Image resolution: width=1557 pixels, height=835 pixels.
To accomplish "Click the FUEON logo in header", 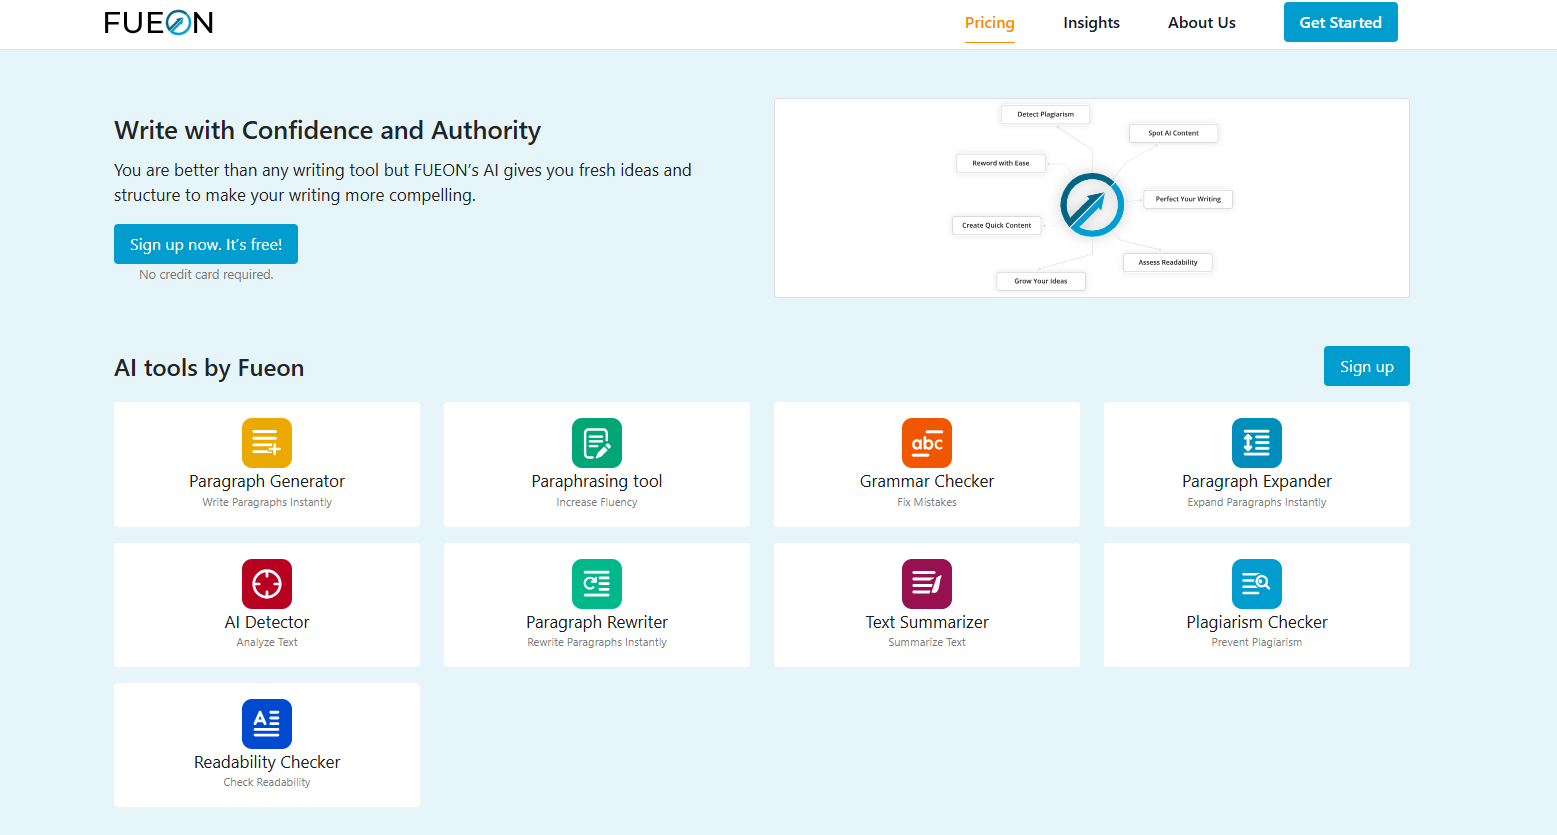I will [159, 23].
